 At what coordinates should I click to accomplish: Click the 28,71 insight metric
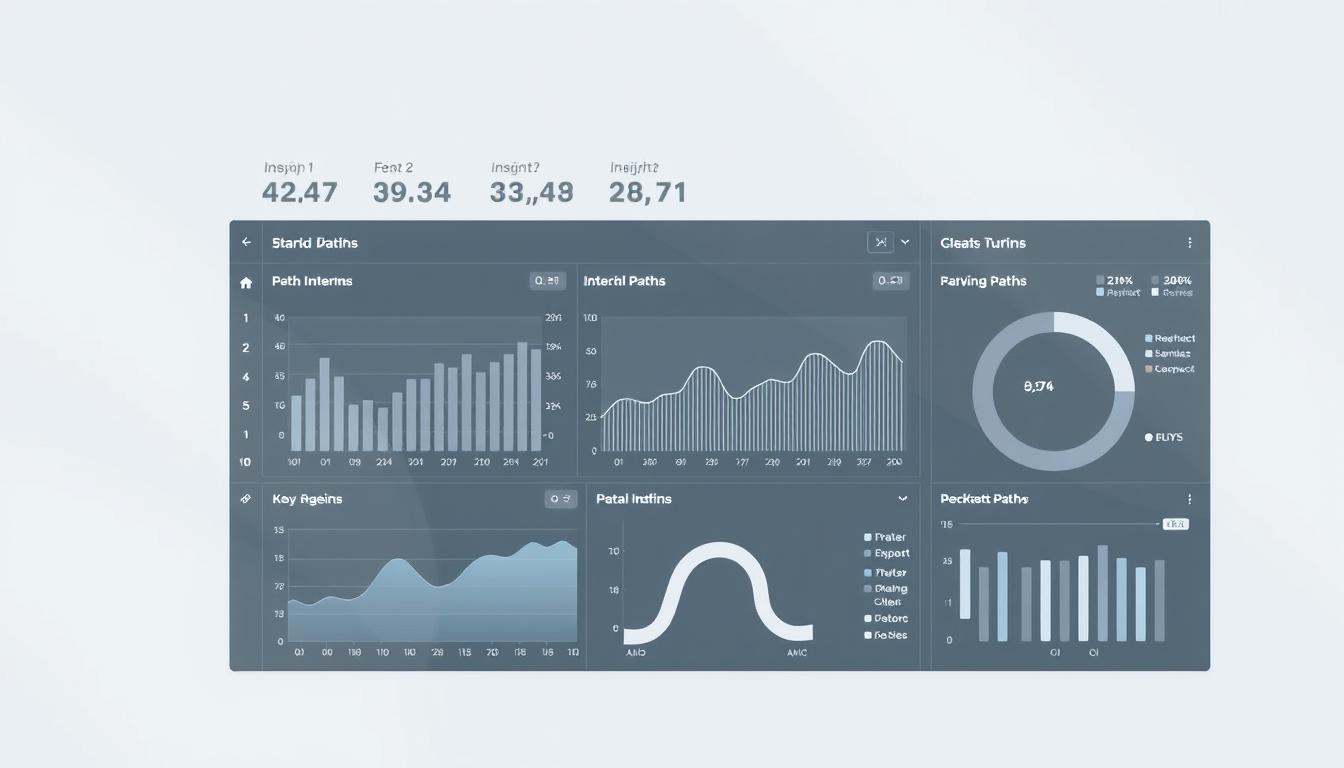click(x=647, y=192)
